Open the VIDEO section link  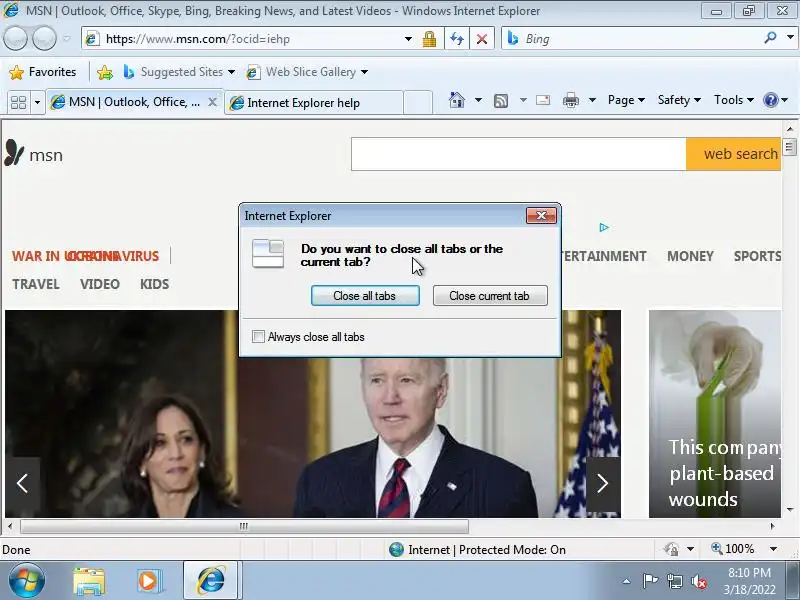pyautogui.click(x=99, y=284)
